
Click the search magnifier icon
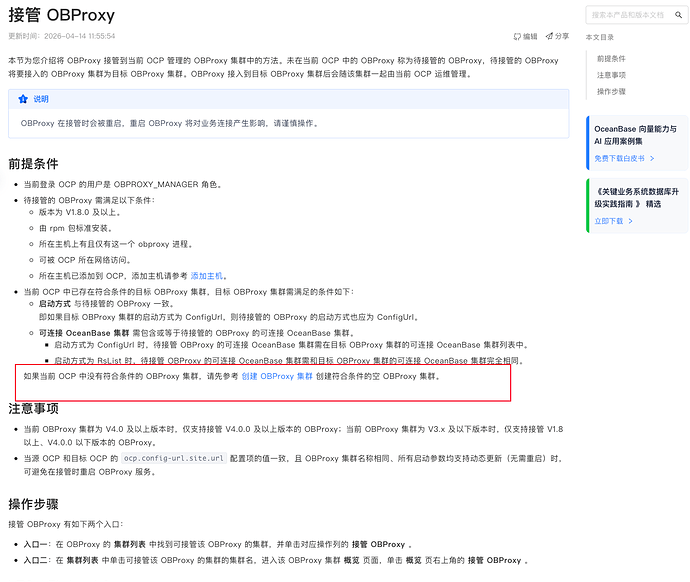pyautogui.click(x=679, y=15)
